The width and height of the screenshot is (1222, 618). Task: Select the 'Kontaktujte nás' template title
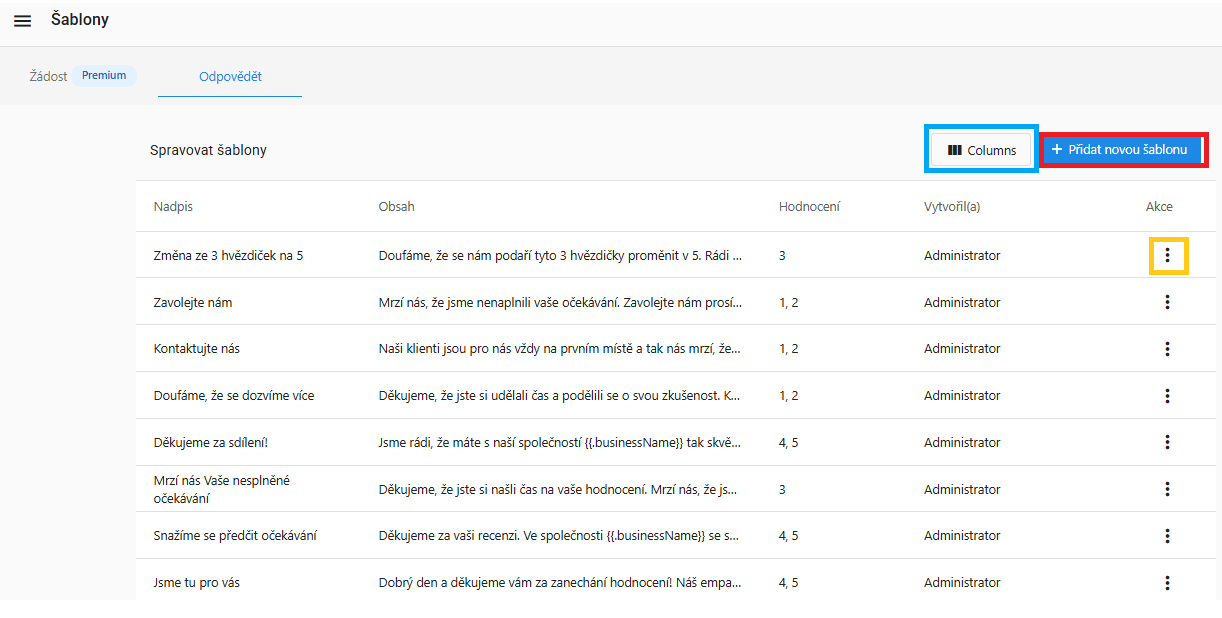click(197, 349)
